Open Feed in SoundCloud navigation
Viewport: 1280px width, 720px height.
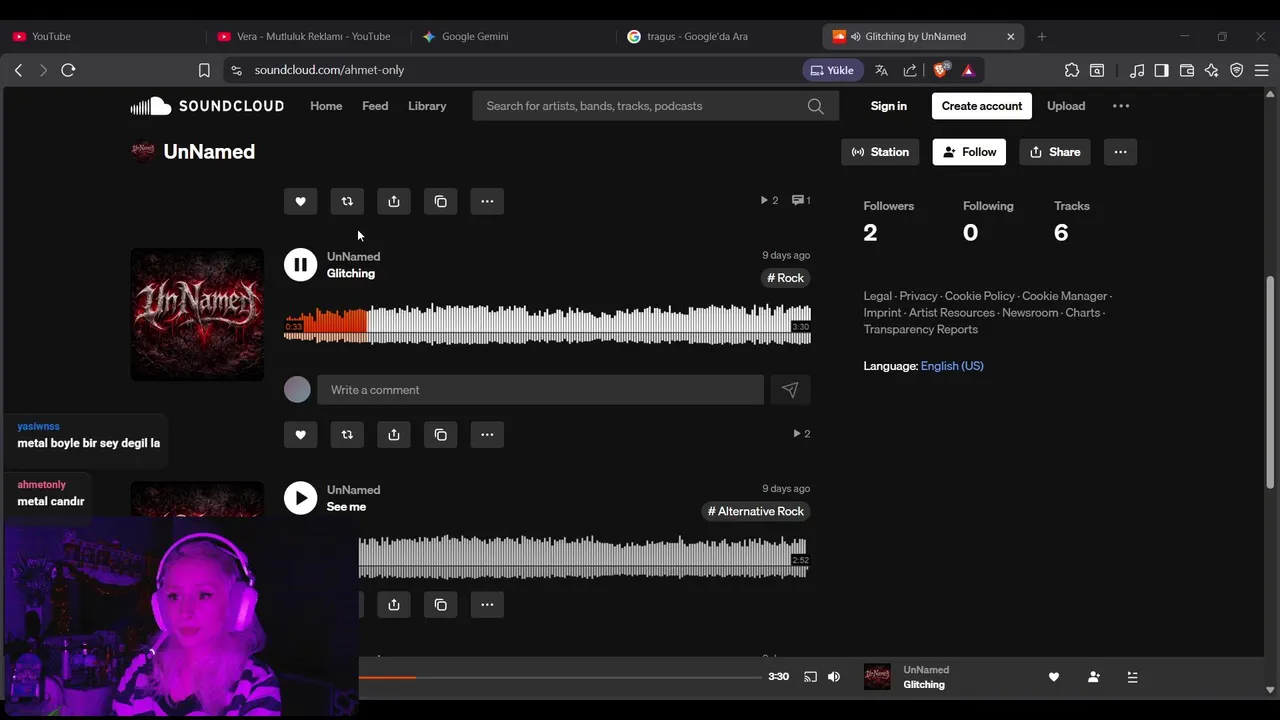click(x=375, y=106)
